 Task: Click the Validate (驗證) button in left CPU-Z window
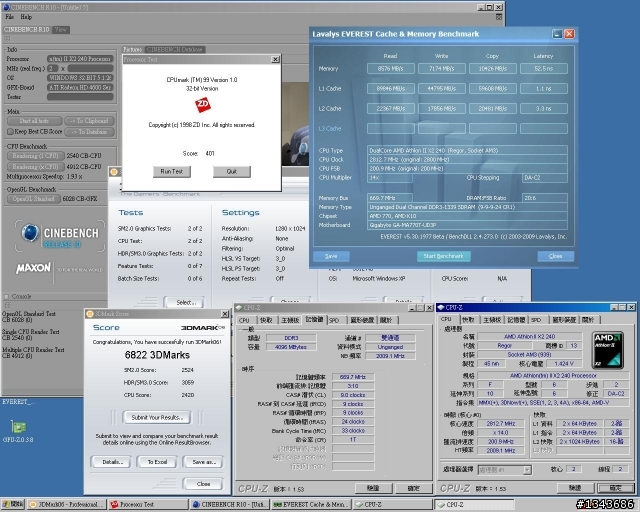pyautogui.click(x=373, y=488)
